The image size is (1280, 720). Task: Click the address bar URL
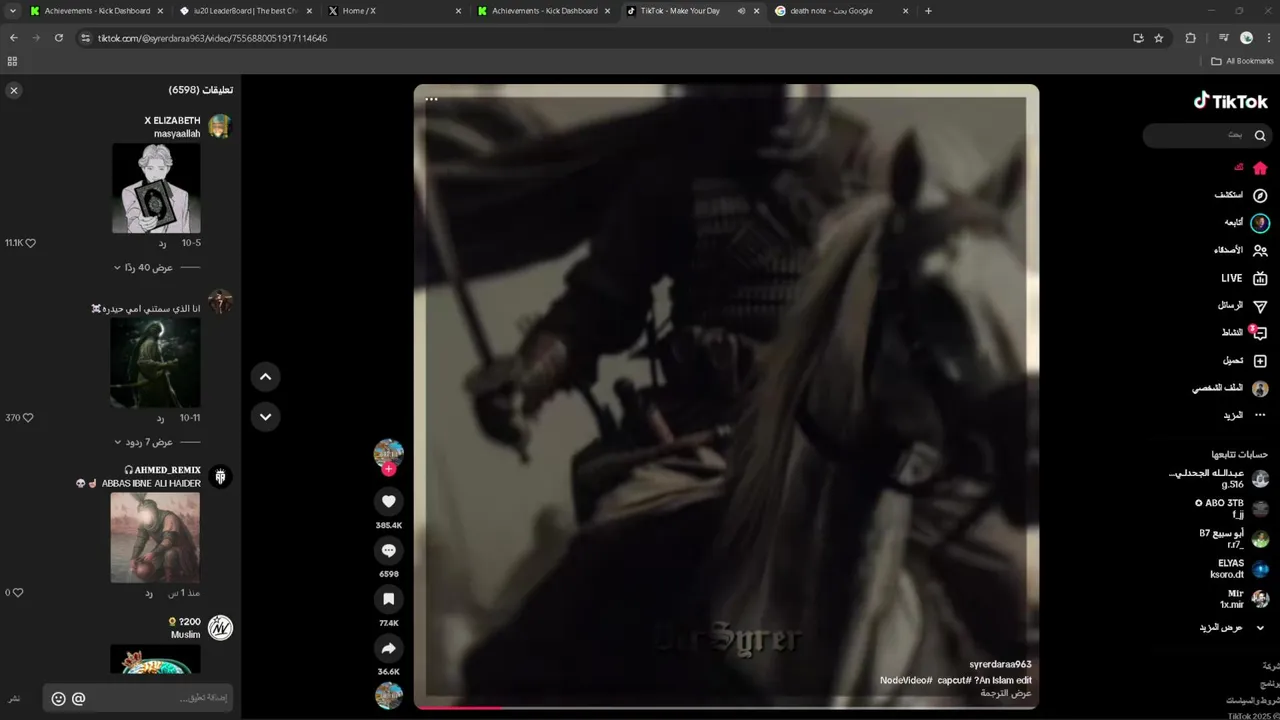(x=212, y=38)
